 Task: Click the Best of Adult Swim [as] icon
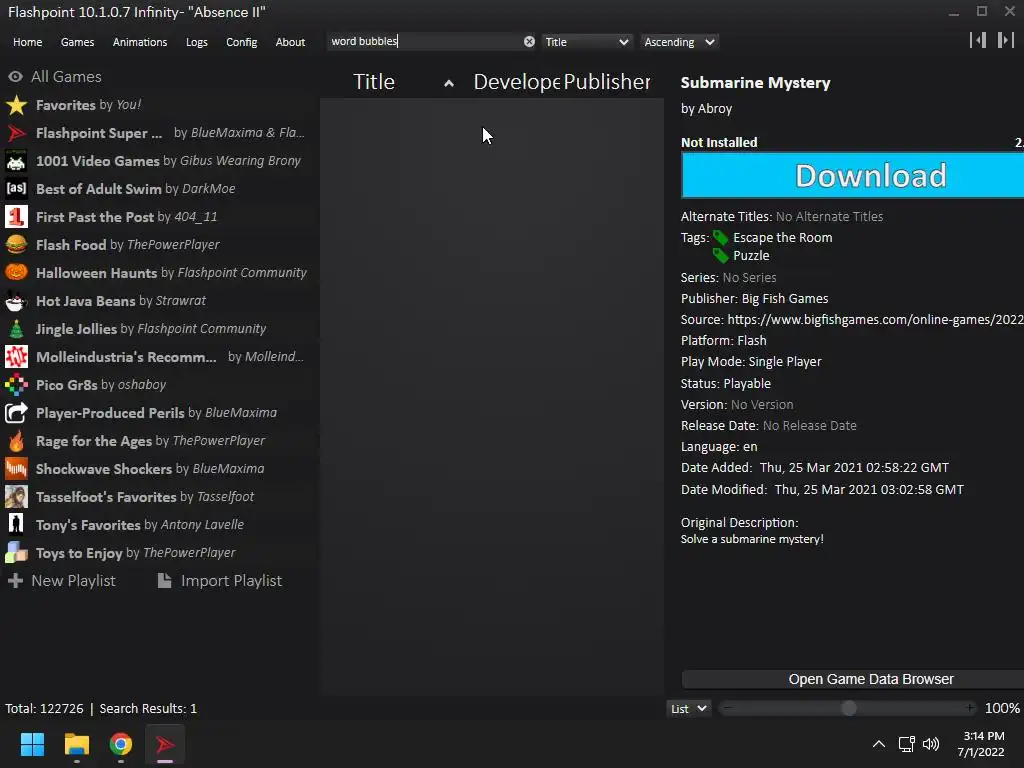point(16,189)
